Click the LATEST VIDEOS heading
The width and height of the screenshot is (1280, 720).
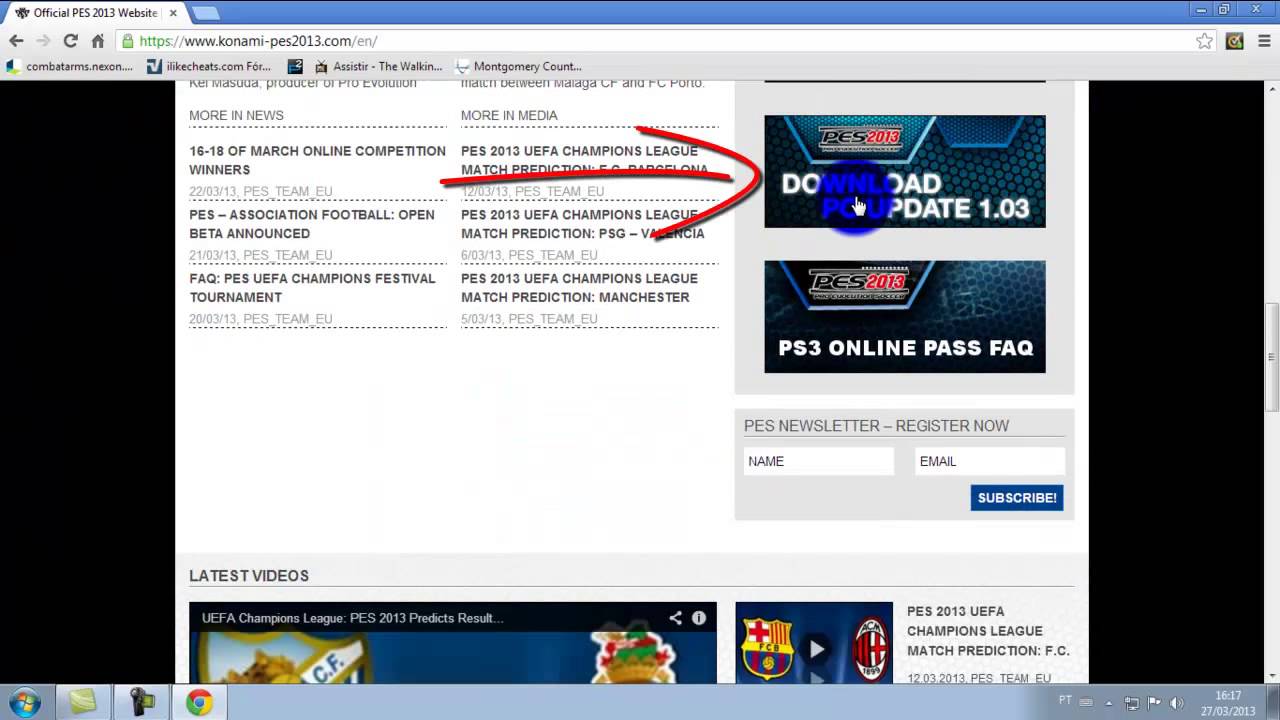[249, 576]
